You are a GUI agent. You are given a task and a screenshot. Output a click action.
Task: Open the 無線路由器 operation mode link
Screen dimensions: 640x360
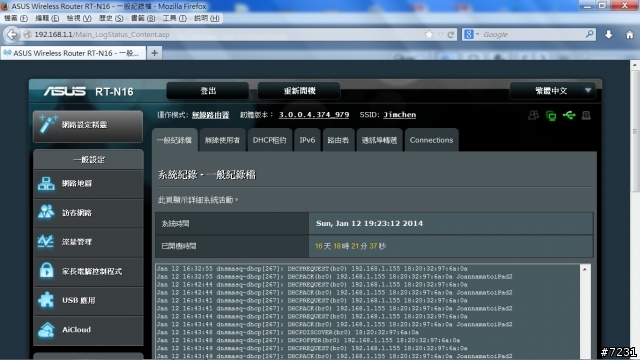pos(211,115)
